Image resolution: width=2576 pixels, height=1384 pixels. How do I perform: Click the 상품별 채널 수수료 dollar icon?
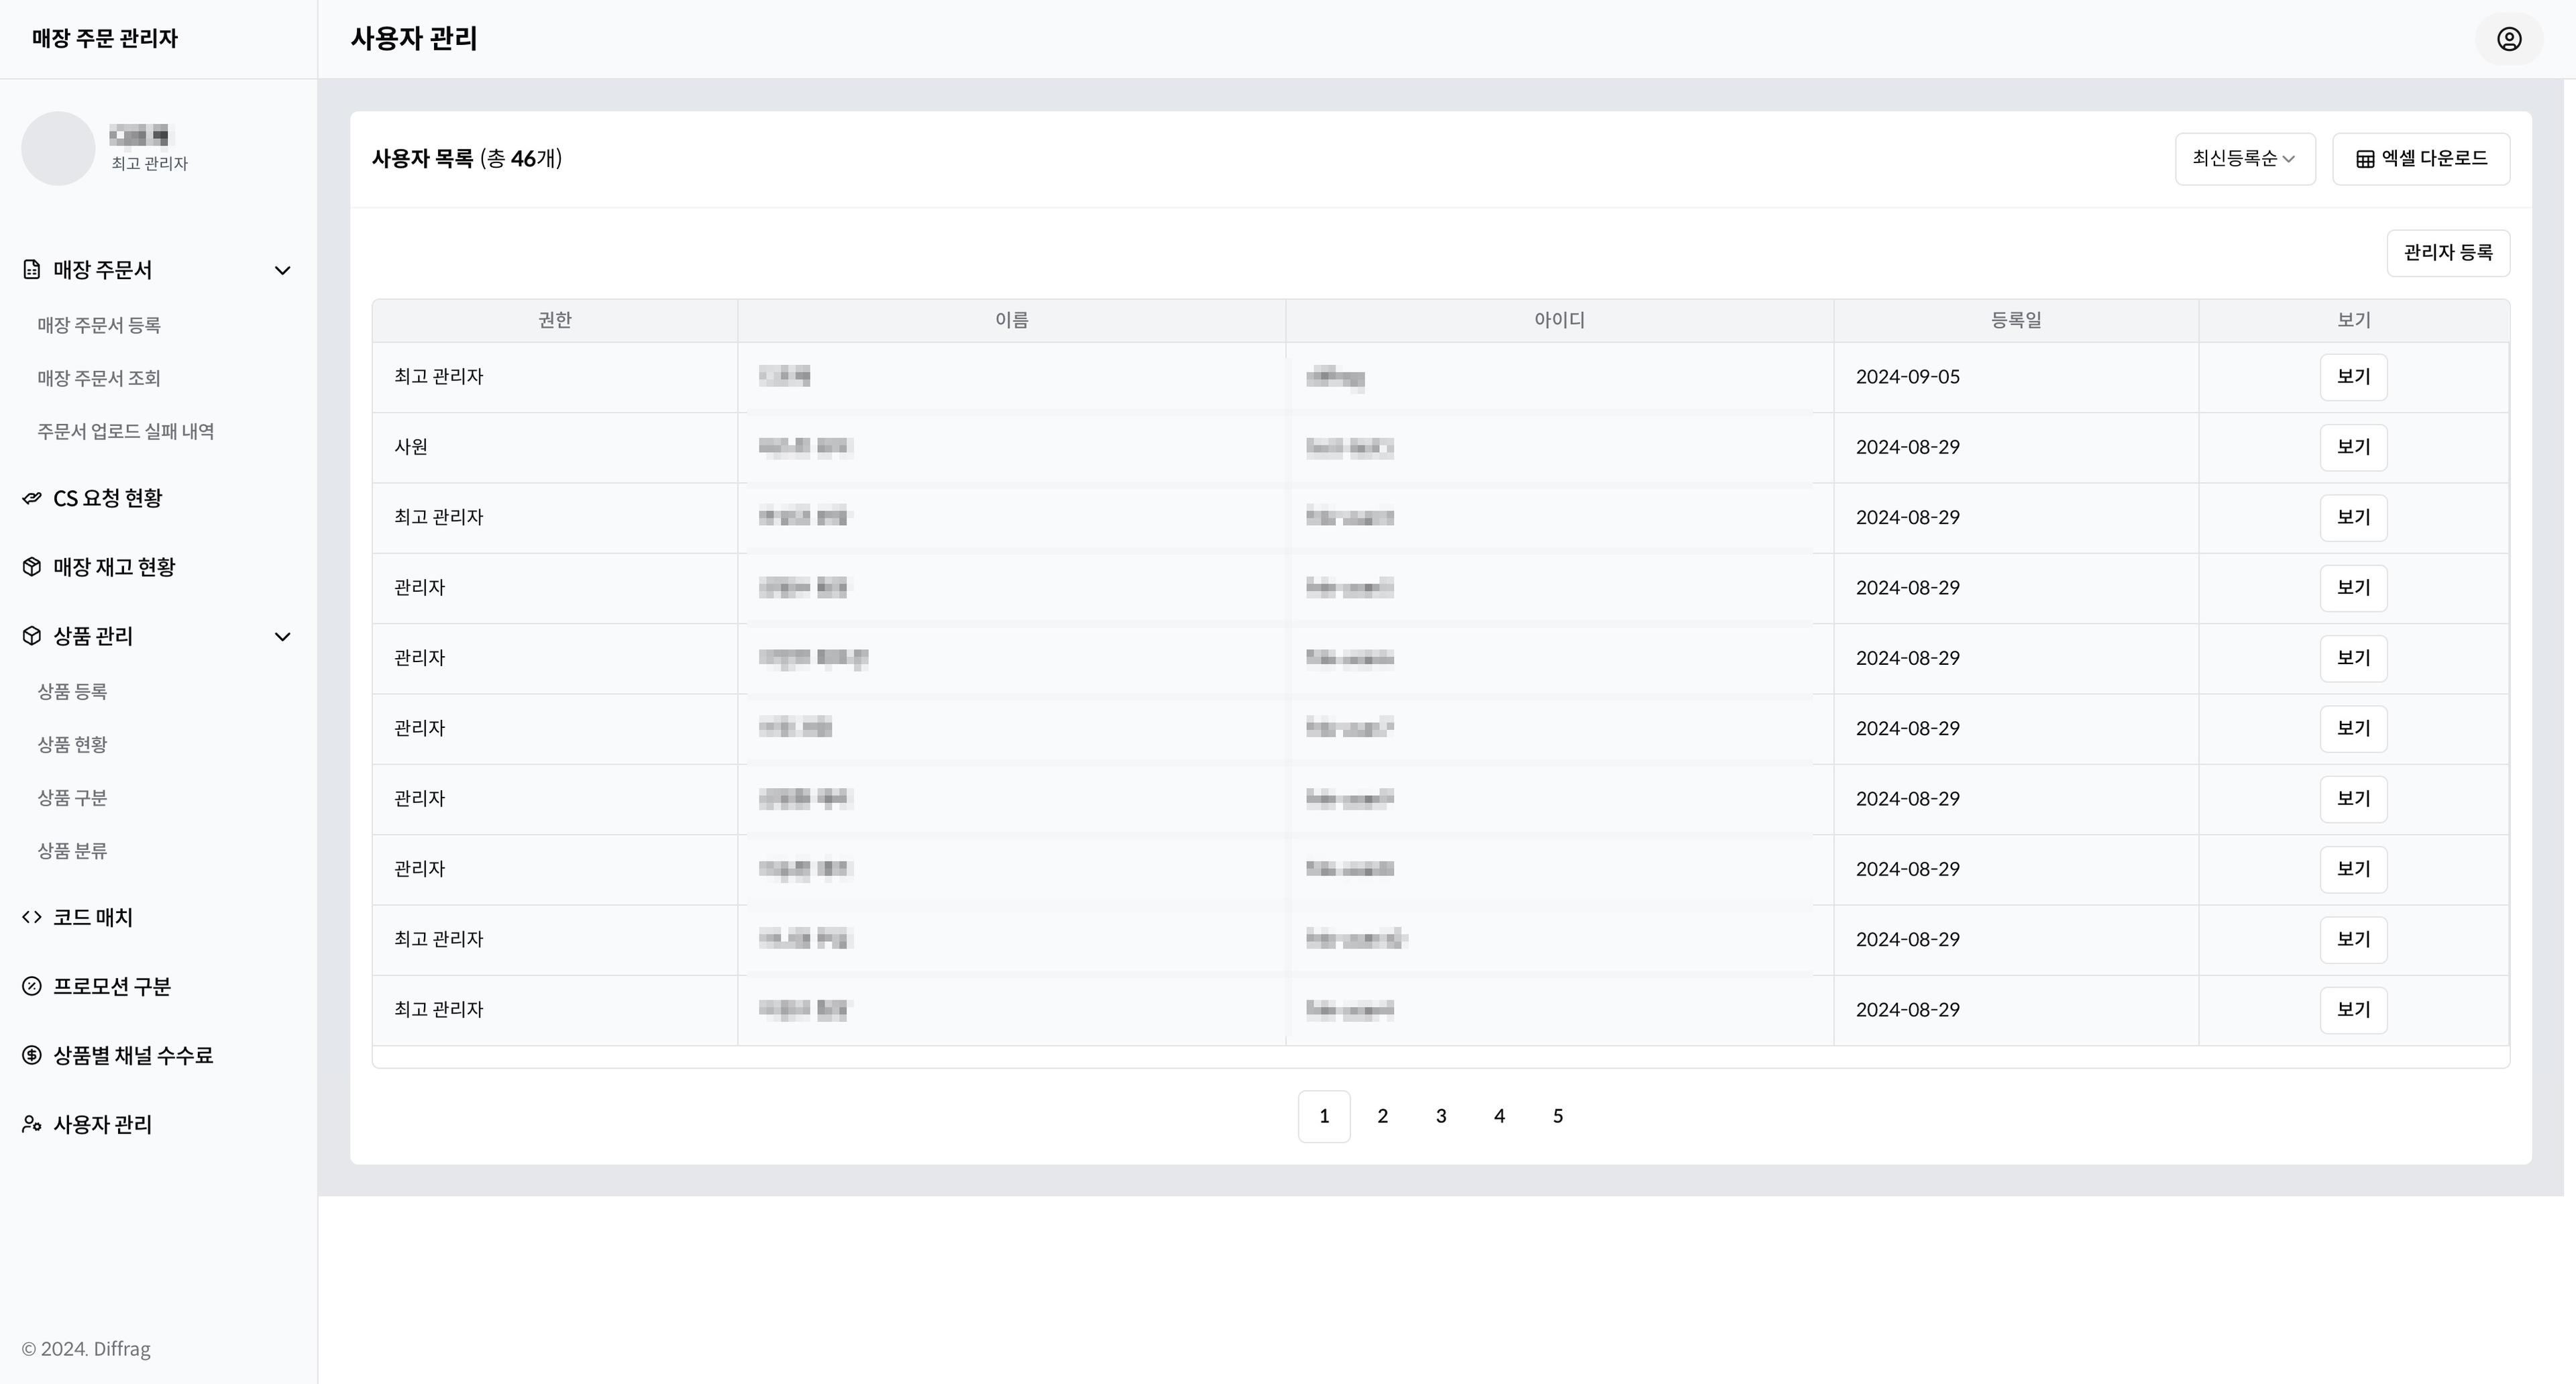click(32, 1055)
